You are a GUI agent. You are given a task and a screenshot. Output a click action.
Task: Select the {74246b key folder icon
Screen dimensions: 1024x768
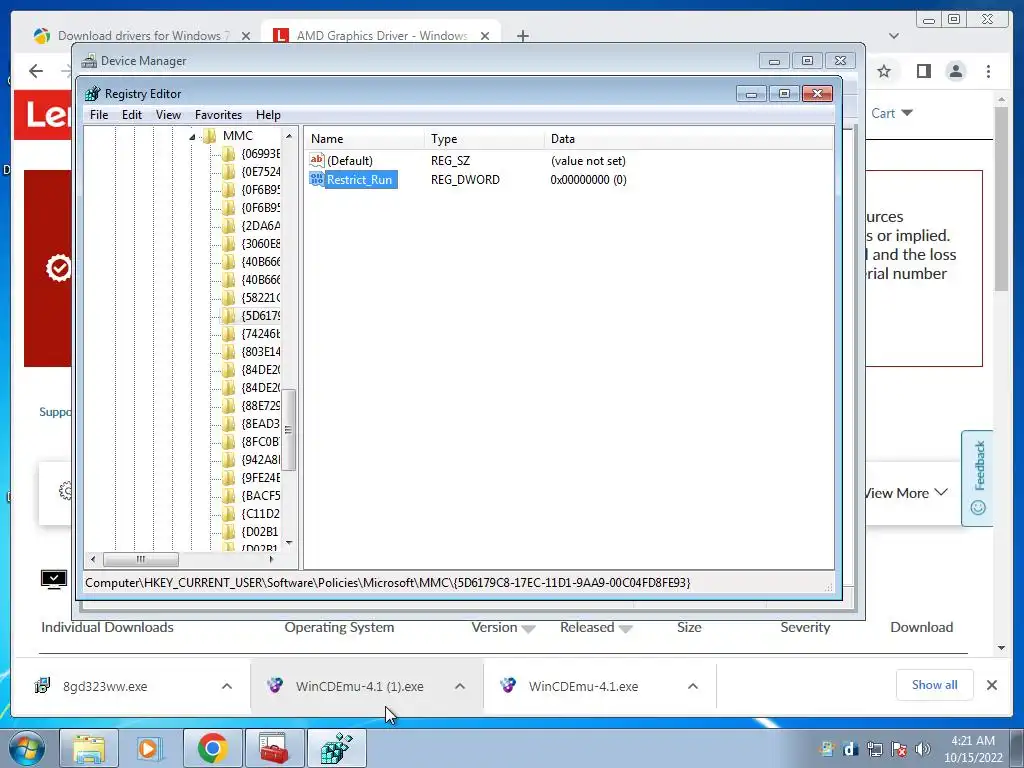tap(229, 334)
